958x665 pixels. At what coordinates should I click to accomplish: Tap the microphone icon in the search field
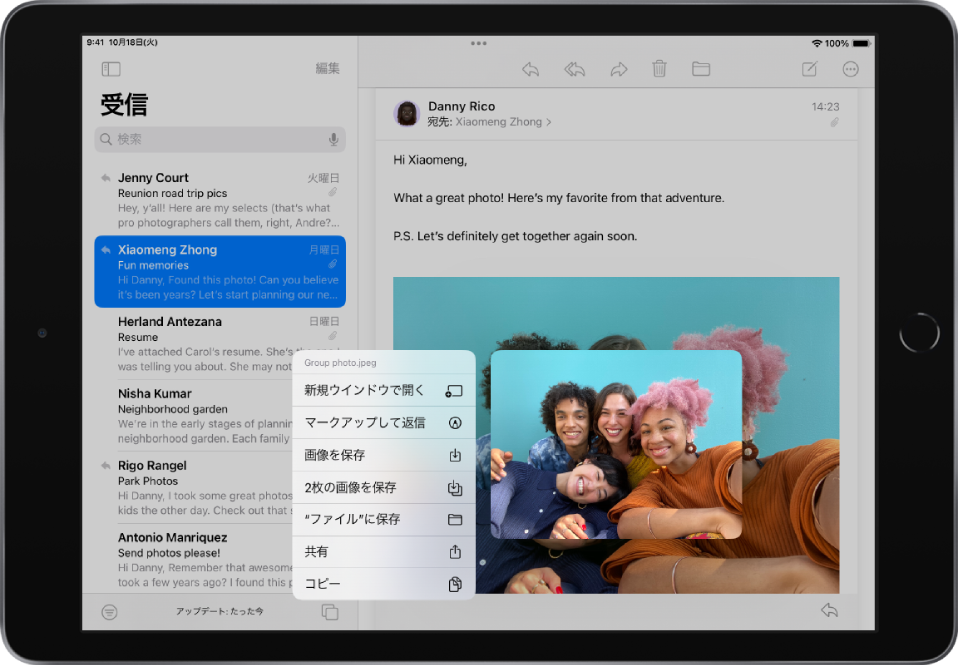click(x=332, y=139)
